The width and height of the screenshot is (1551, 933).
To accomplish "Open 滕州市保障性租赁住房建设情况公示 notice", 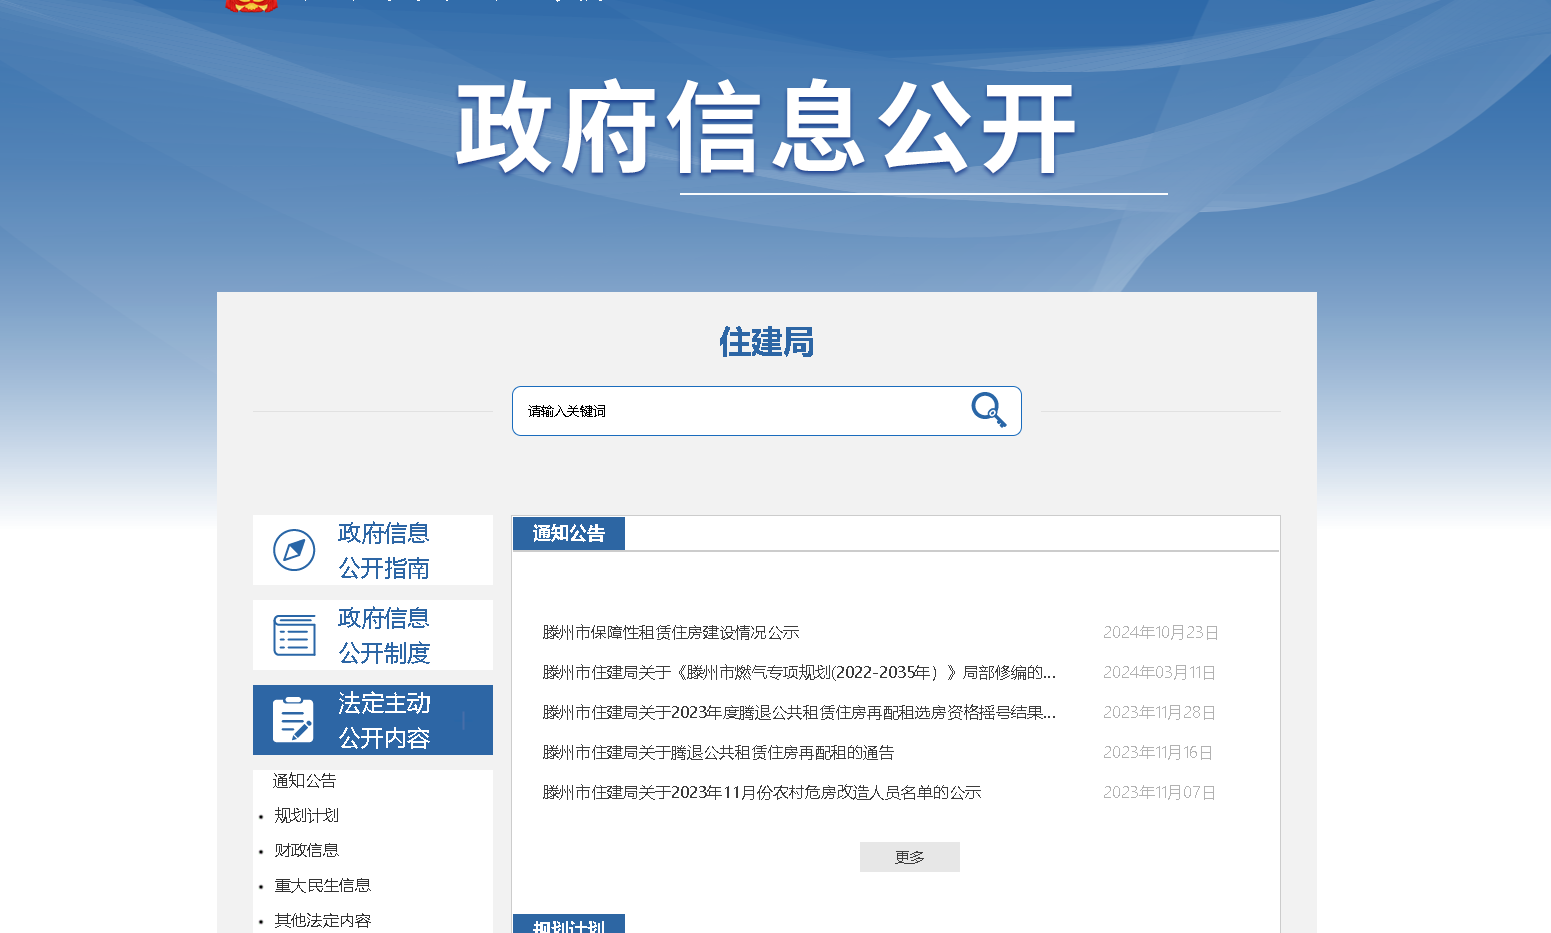I will [670, 633].
